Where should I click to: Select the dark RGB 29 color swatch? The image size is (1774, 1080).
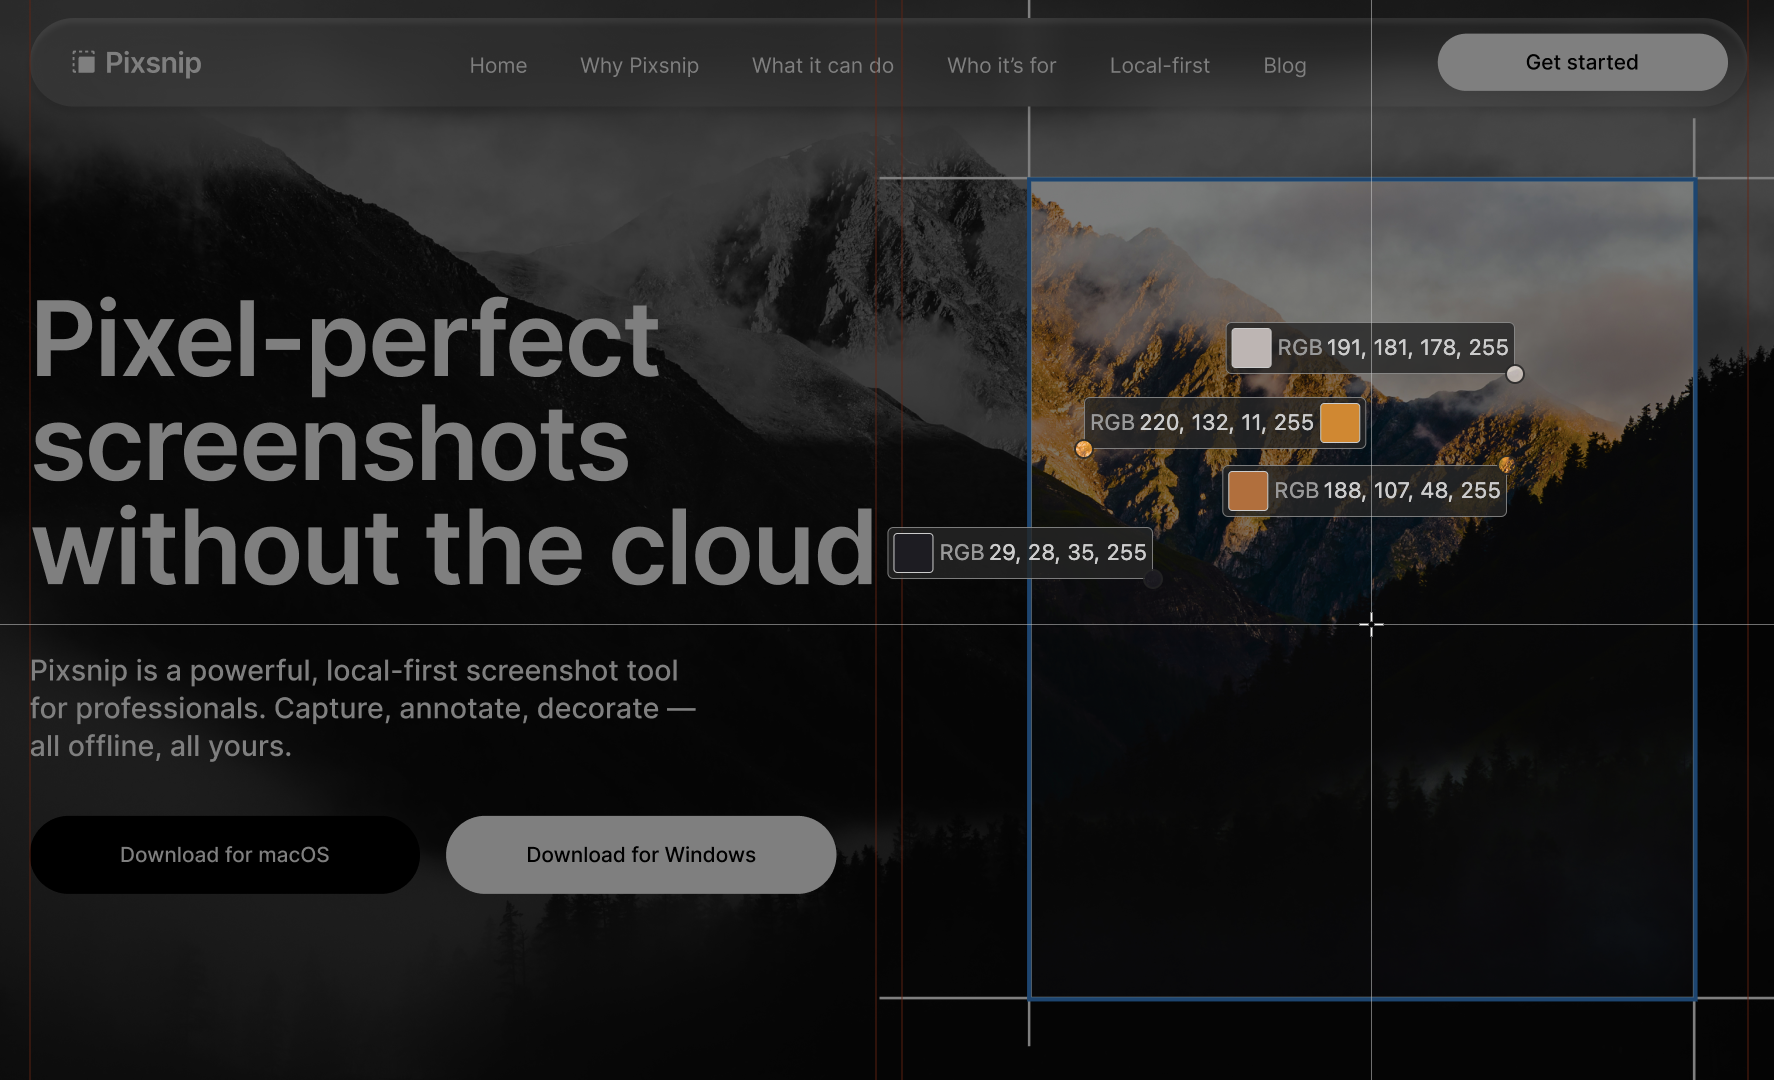pyautogui.click(x=913, y=553)
